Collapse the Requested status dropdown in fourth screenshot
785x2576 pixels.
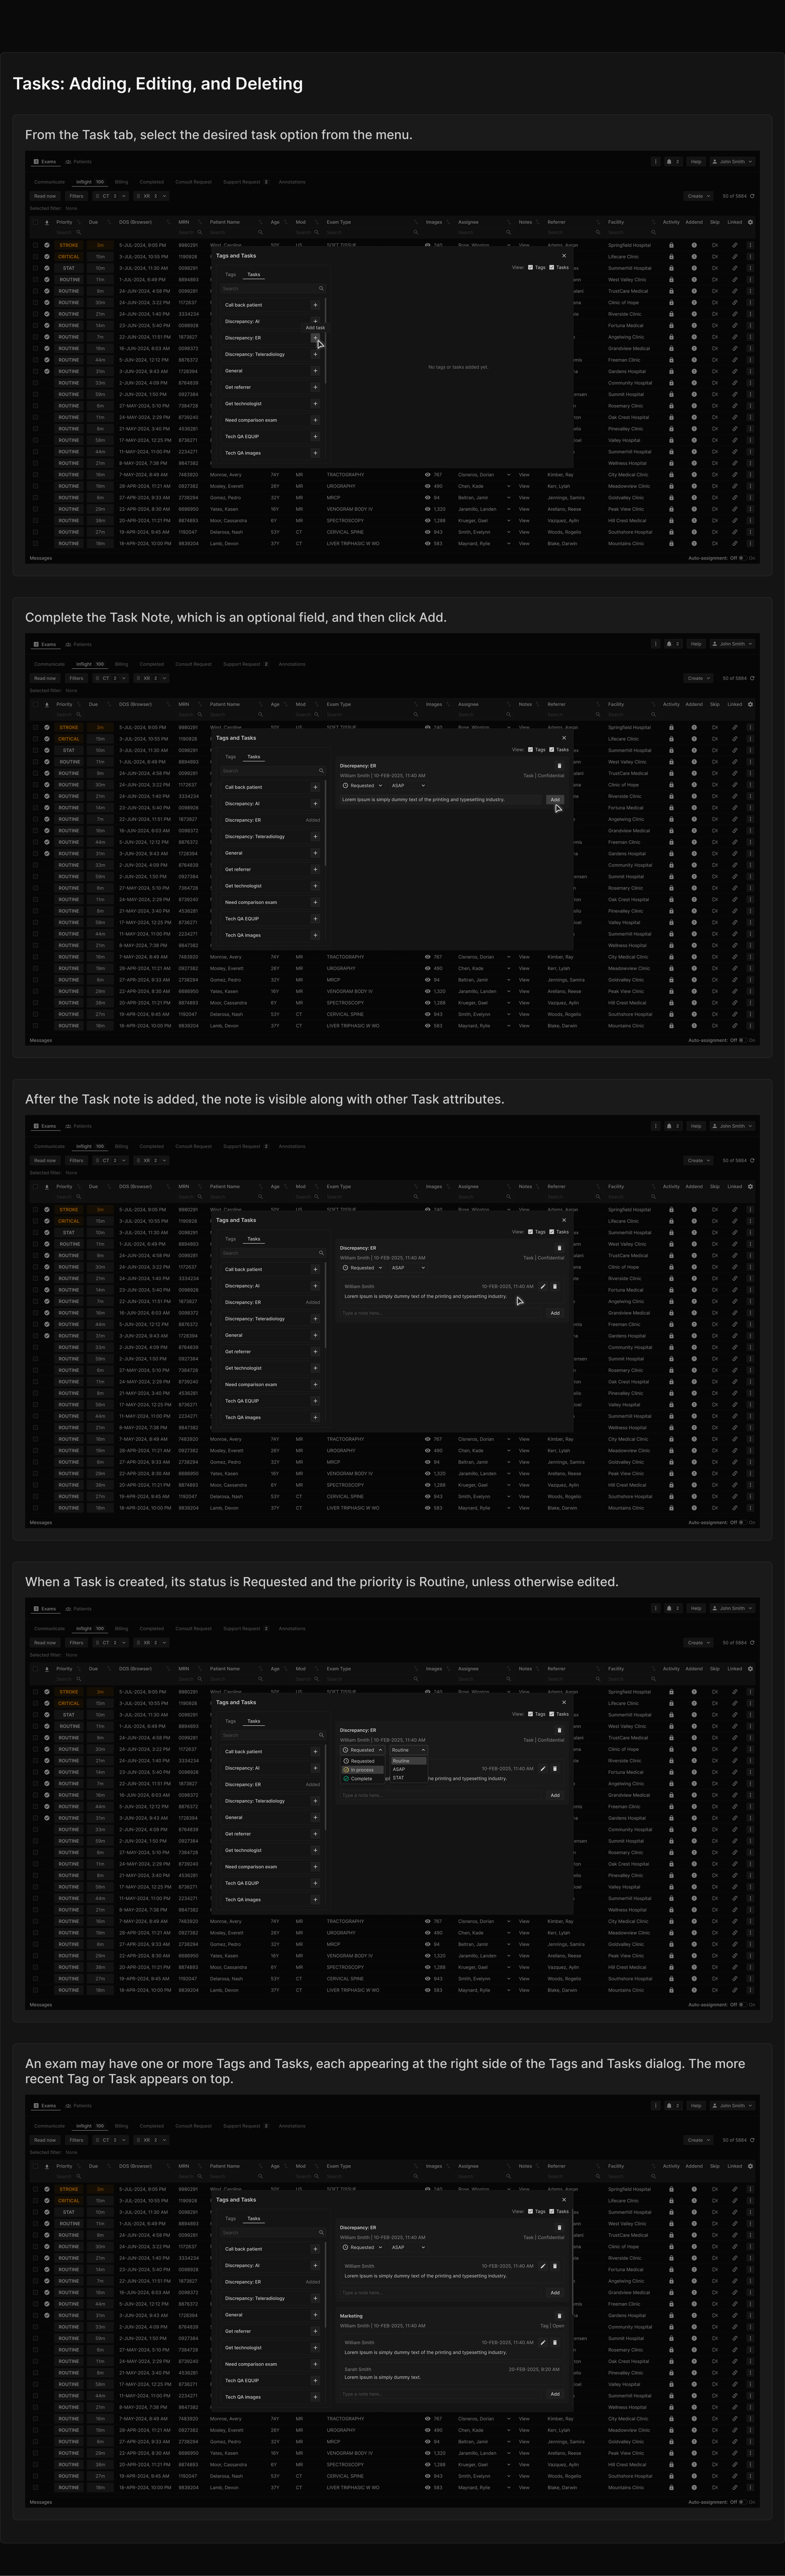[x=362, y=1750]
